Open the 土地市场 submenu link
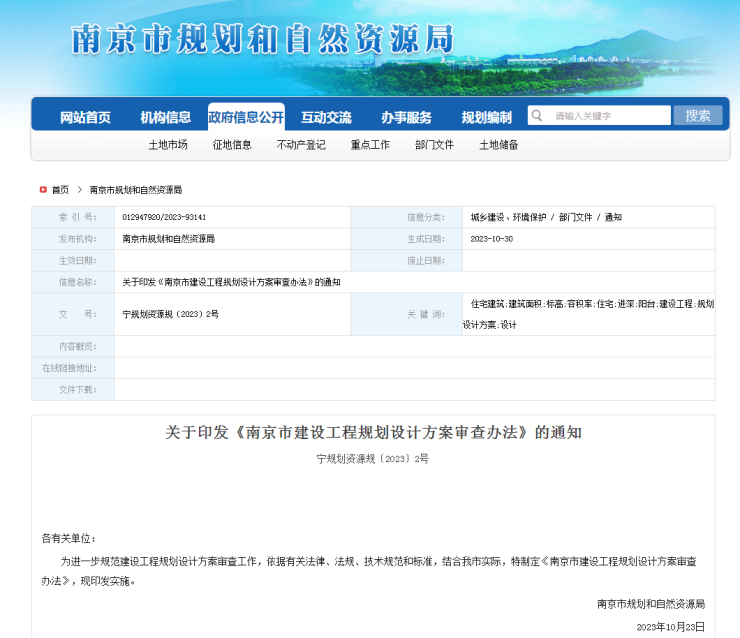This screenshot has width=740, height=638. tap(168, 145)
